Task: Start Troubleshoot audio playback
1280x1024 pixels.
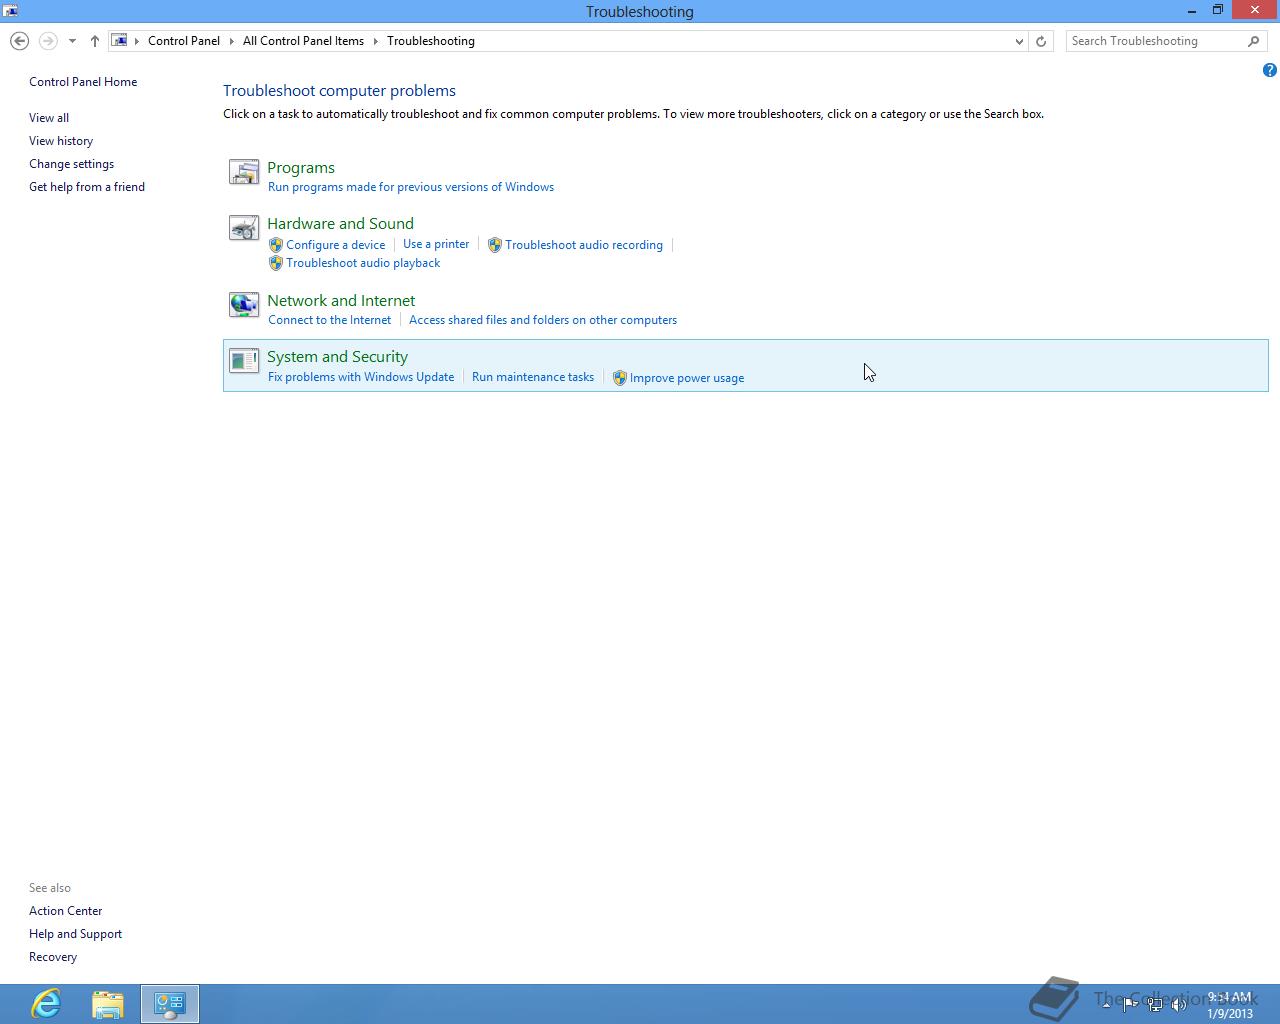Action: pyautogui.click(x=363, y=263)
